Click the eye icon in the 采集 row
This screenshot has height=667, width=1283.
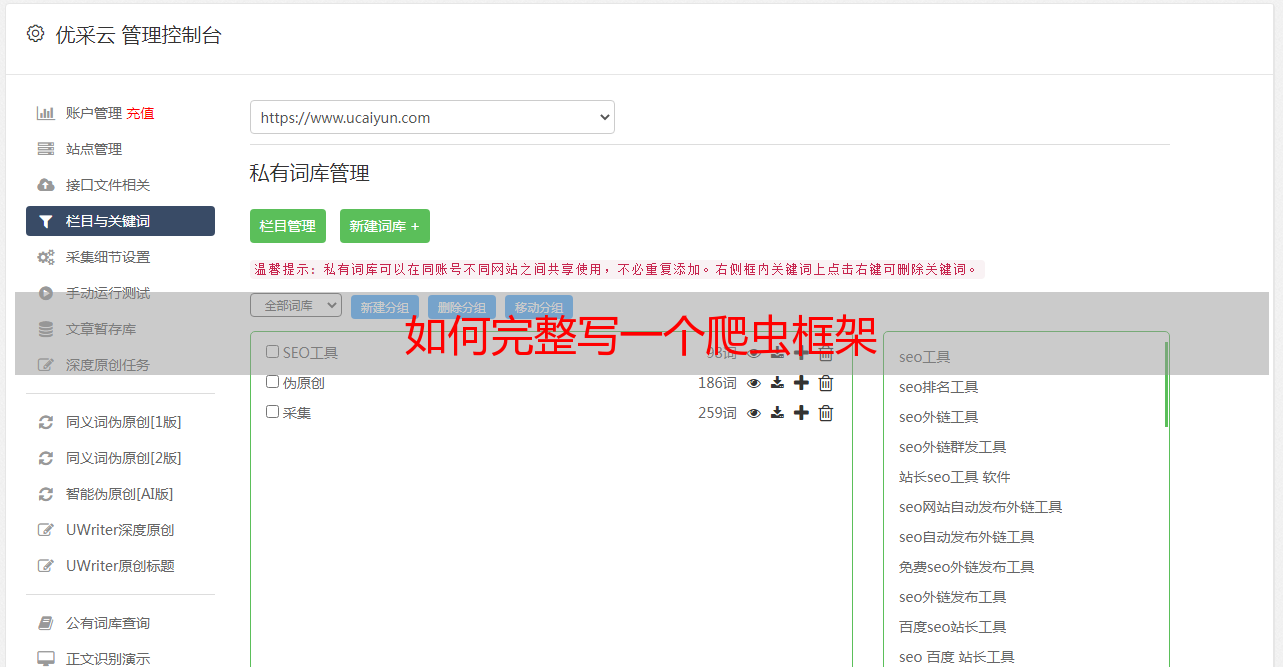tap(754, 413)
